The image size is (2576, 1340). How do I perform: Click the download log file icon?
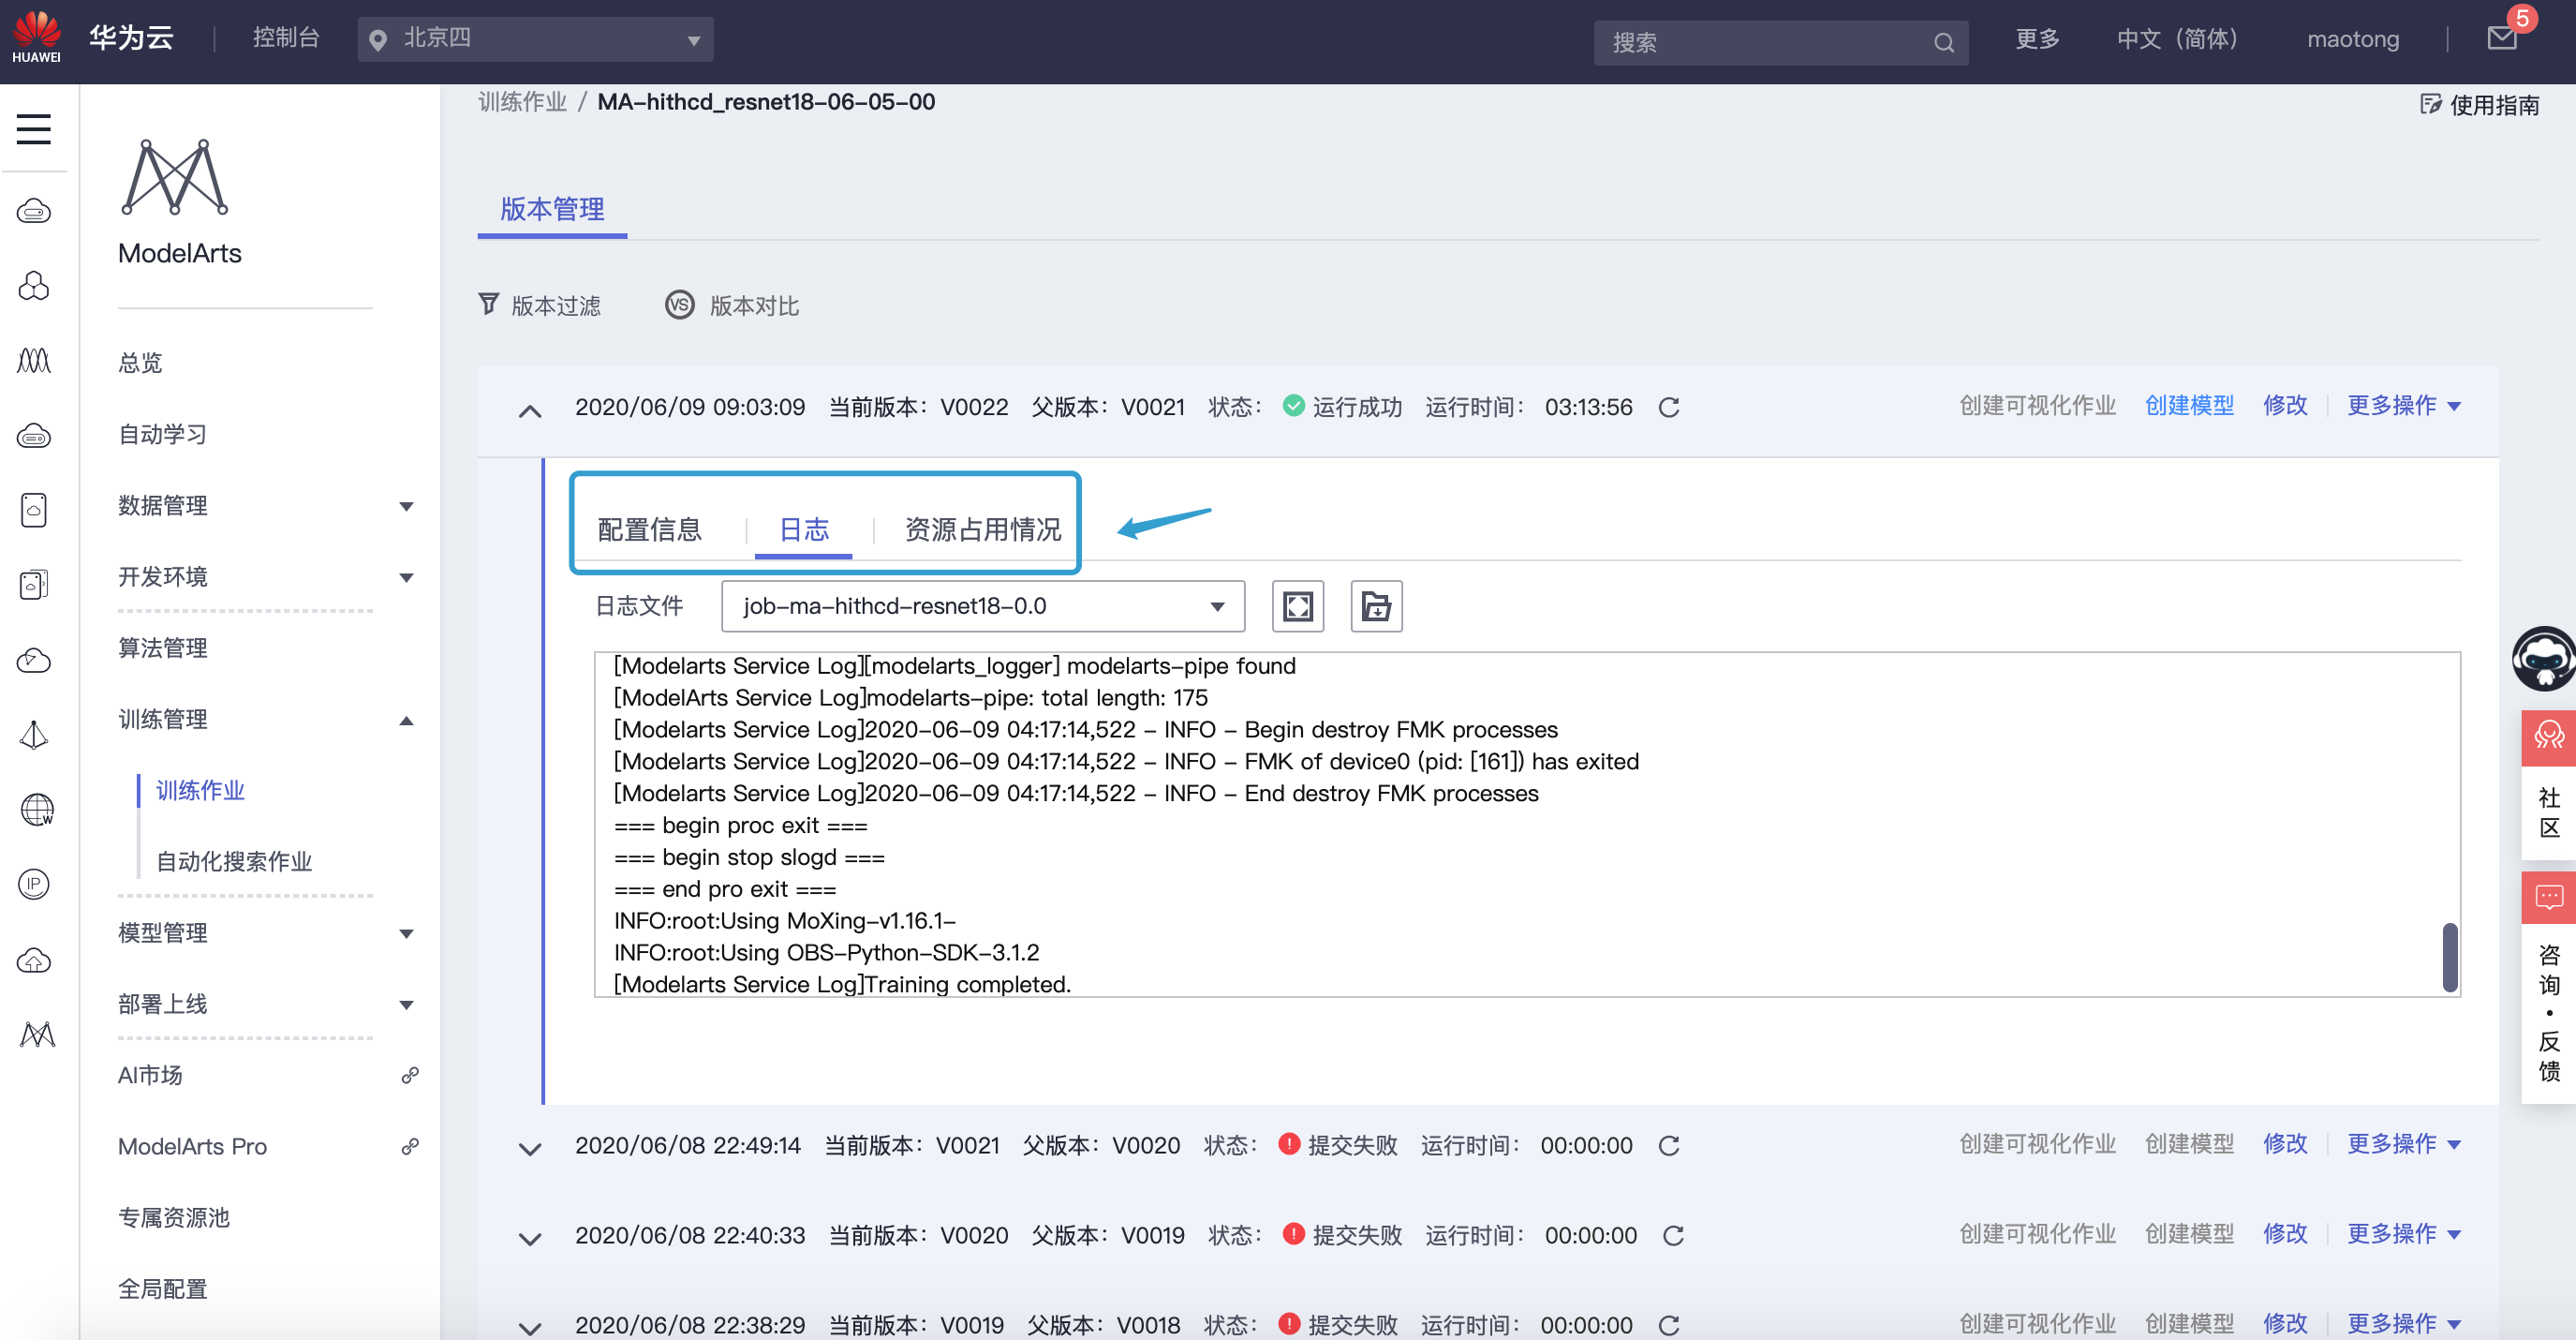click(1376, 606)
